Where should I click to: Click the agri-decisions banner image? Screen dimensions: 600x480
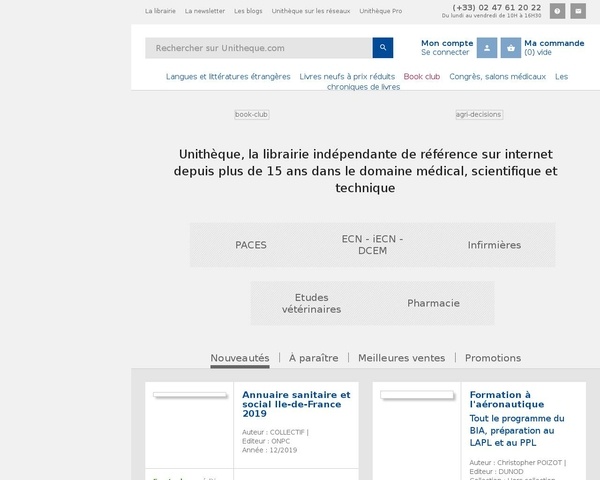[479, 114]
